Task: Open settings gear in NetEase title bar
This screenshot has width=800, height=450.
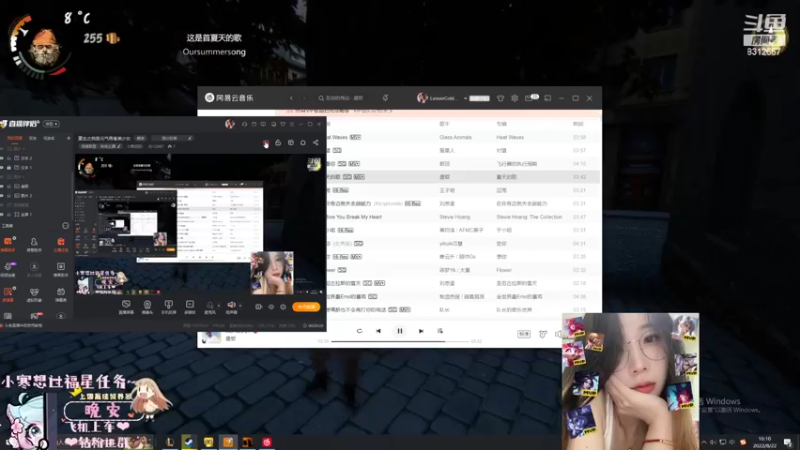Action: coord(514,98)
